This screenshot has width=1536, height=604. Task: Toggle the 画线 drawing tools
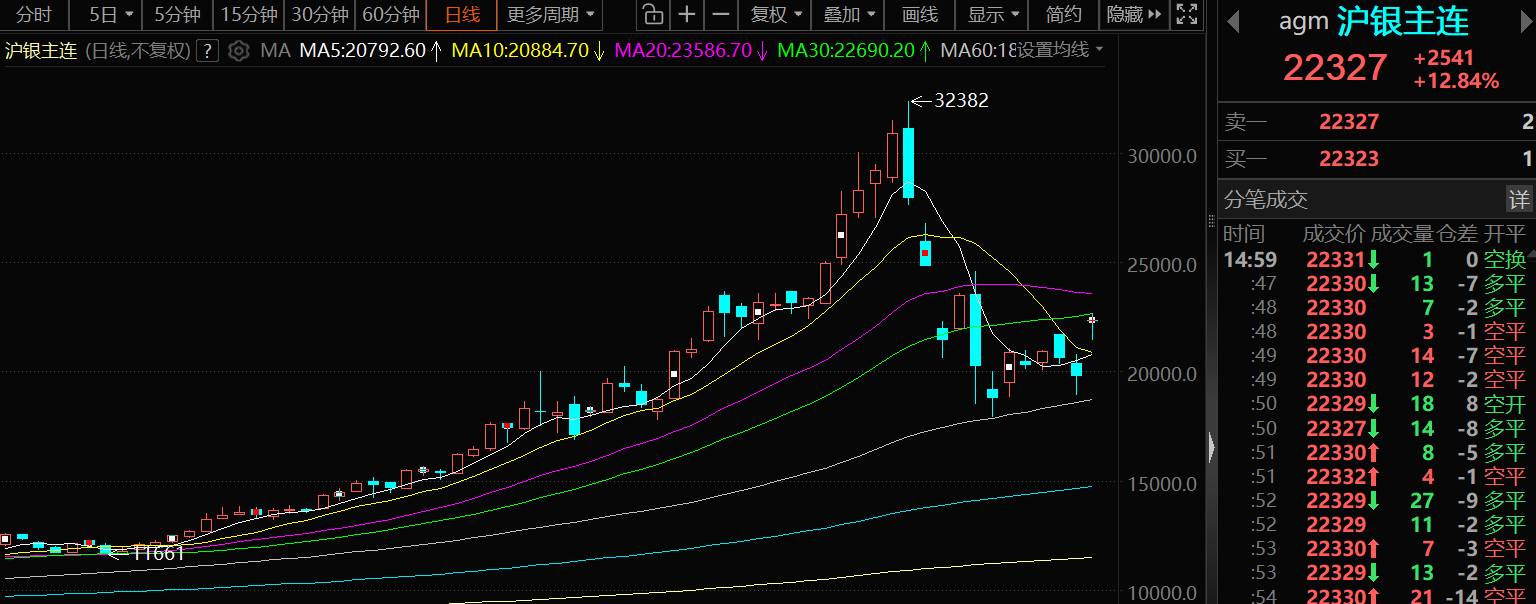920,15
